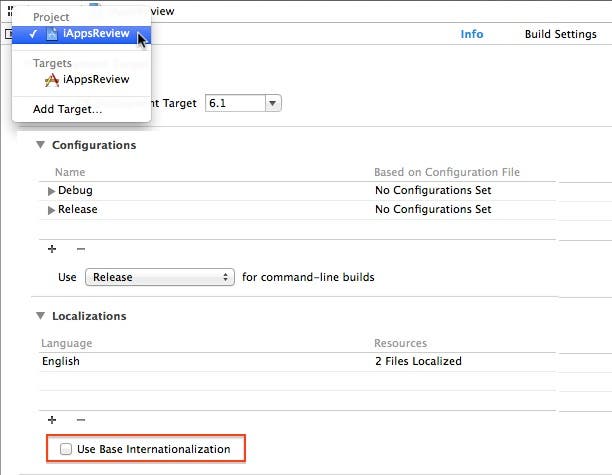Select the iAppsReview project blueprint icon

(52, 34)
